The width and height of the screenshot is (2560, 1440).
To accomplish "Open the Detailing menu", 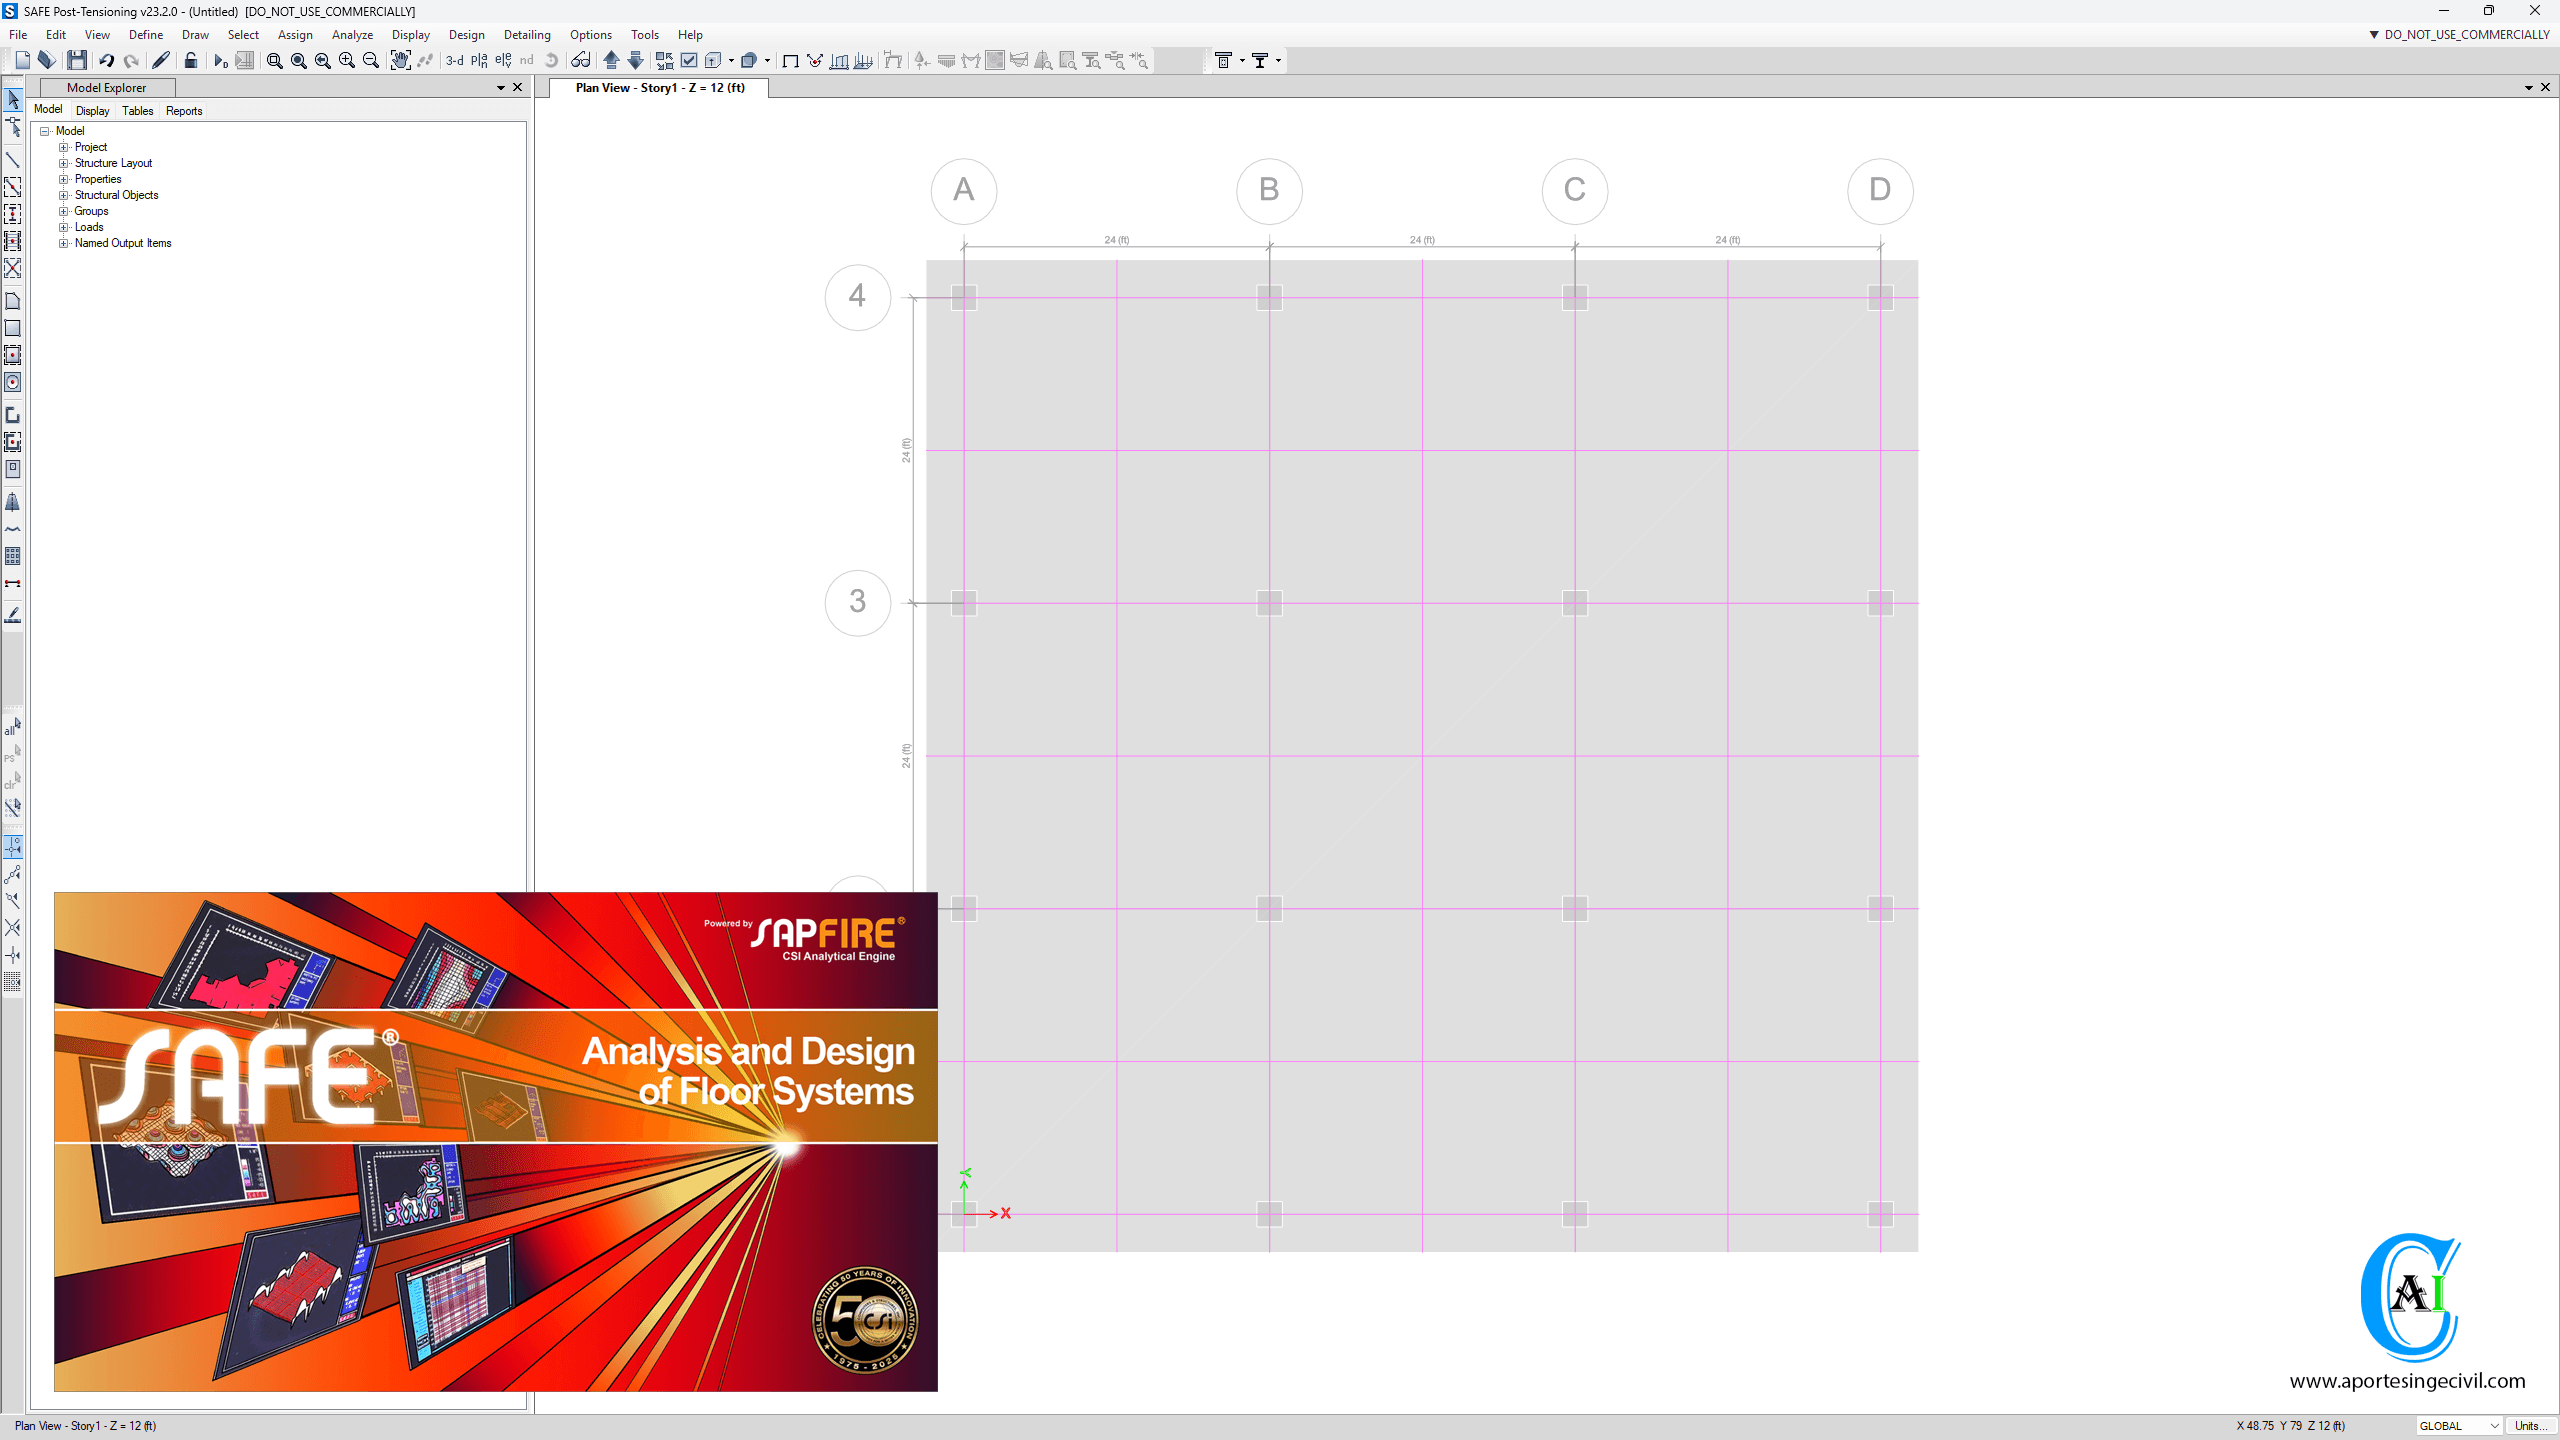I will pyautogui.click(x=527, y=35).
